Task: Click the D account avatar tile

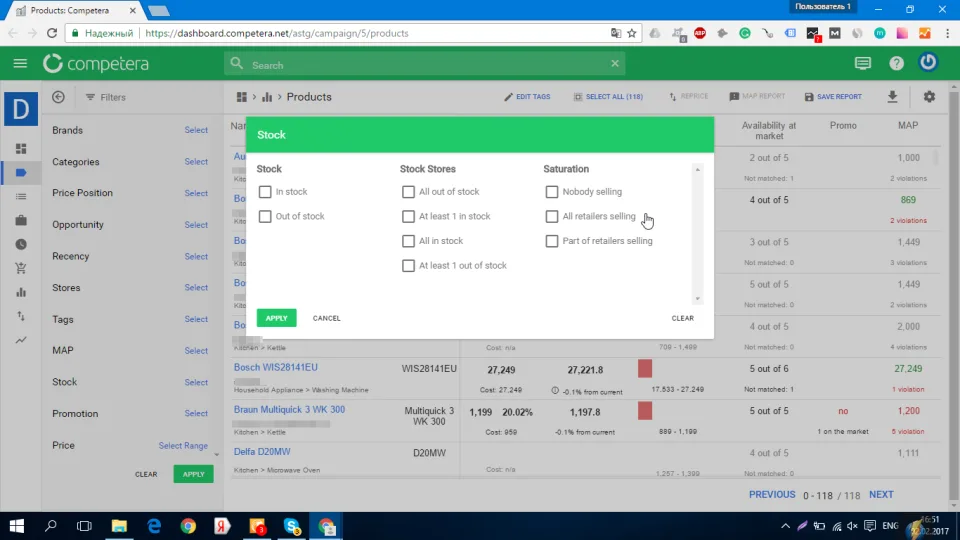Action: point(21,109)
